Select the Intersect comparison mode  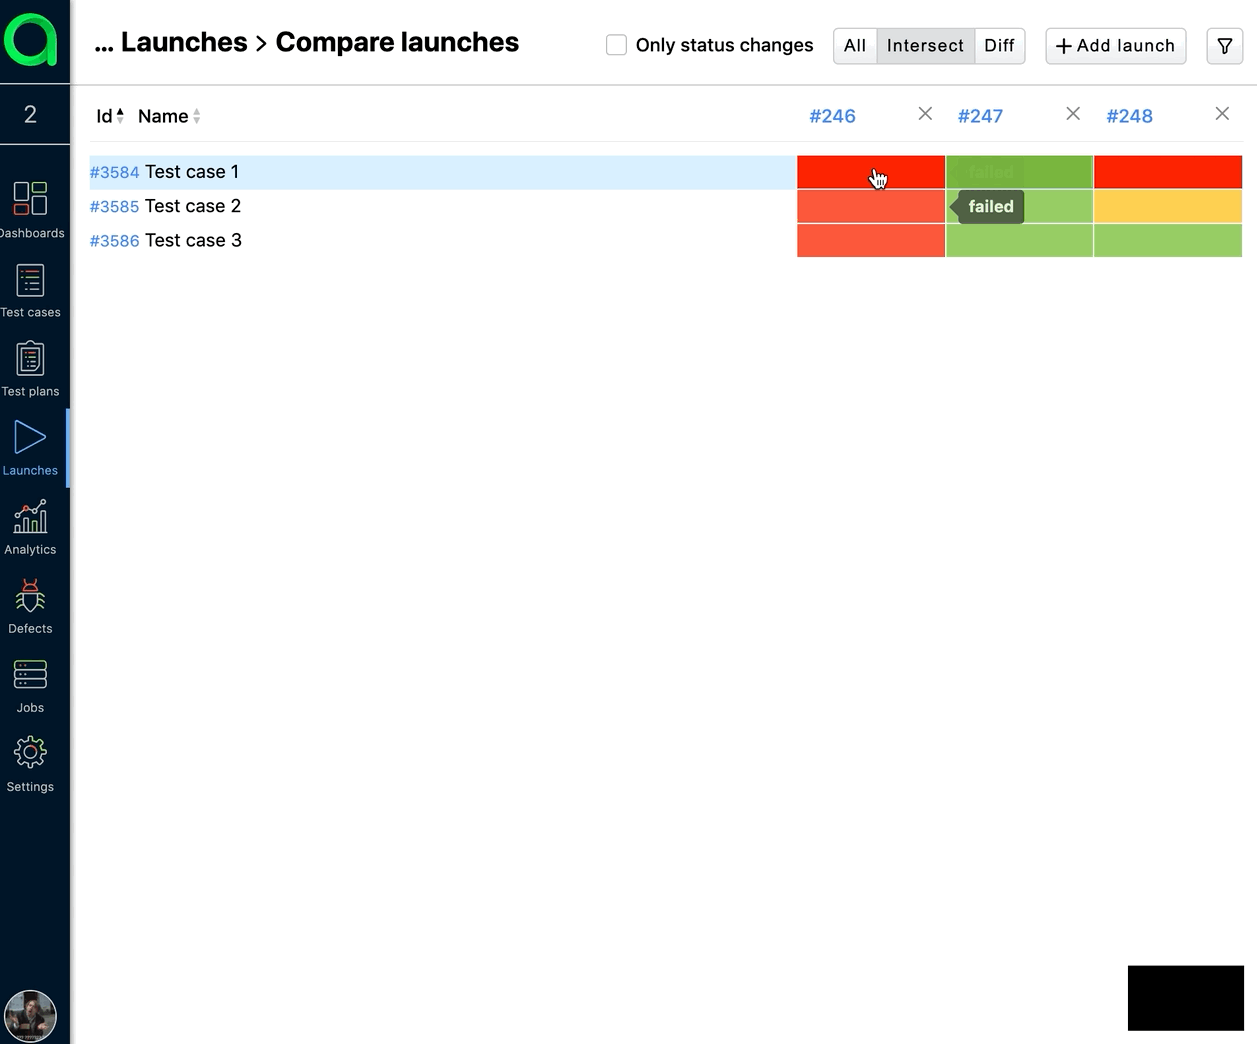coord(925,46)
